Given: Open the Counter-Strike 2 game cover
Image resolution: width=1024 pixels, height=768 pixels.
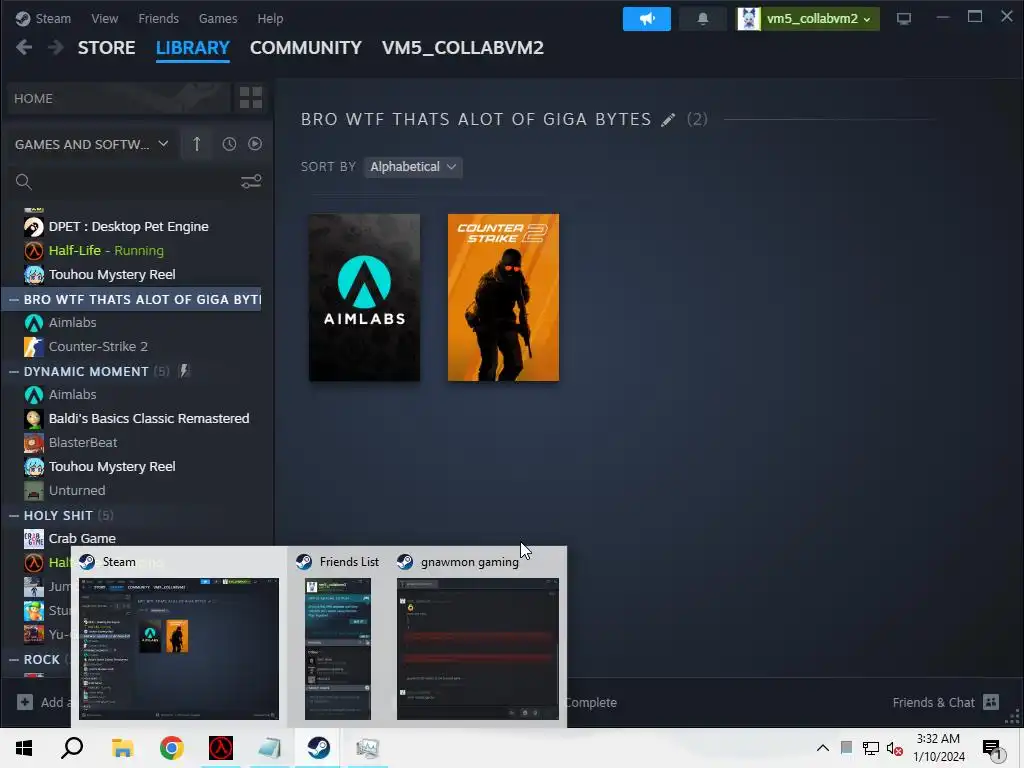Looking at the screenshot, I should click(x=504, y=298).
